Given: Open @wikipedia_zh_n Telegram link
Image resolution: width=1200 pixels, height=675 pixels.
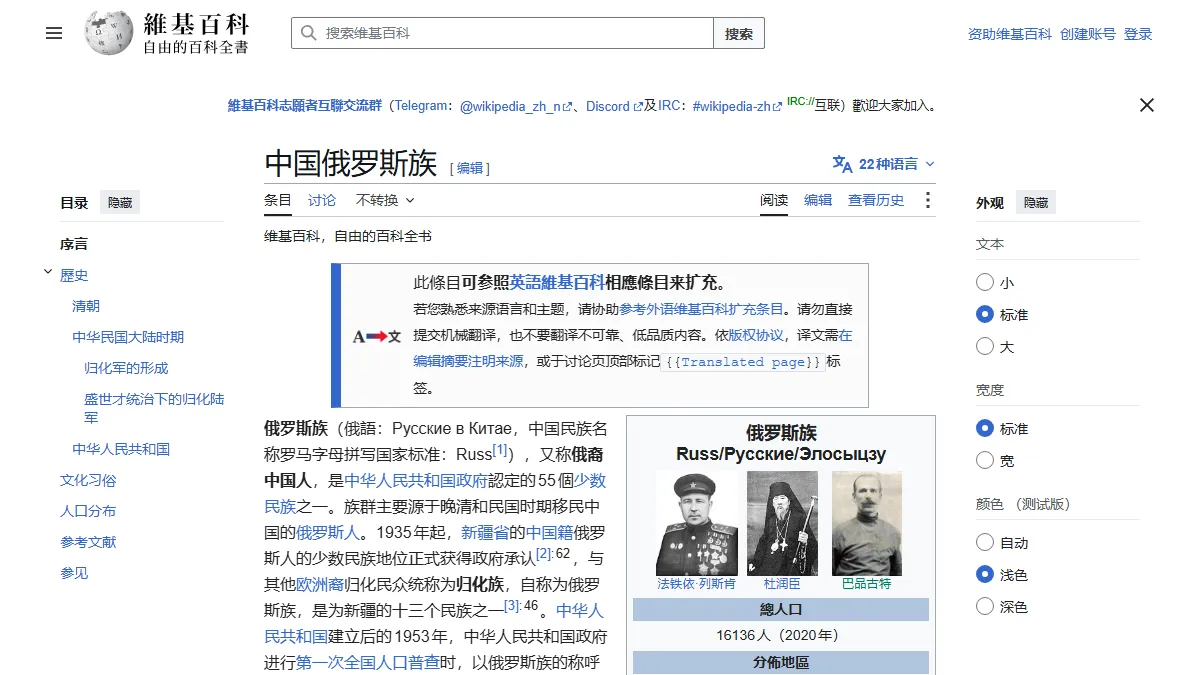Looking at the screenshot, I should [x=516, y=106].
